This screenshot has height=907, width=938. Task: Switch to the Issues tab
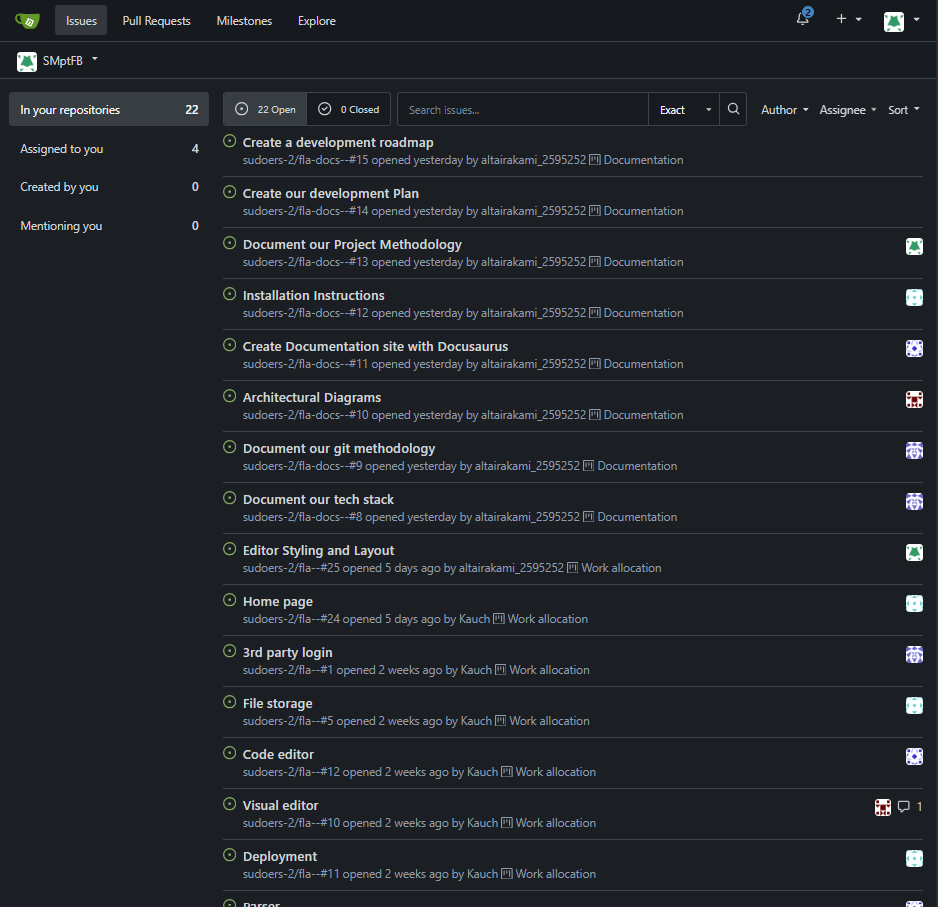tap(81, 20)
